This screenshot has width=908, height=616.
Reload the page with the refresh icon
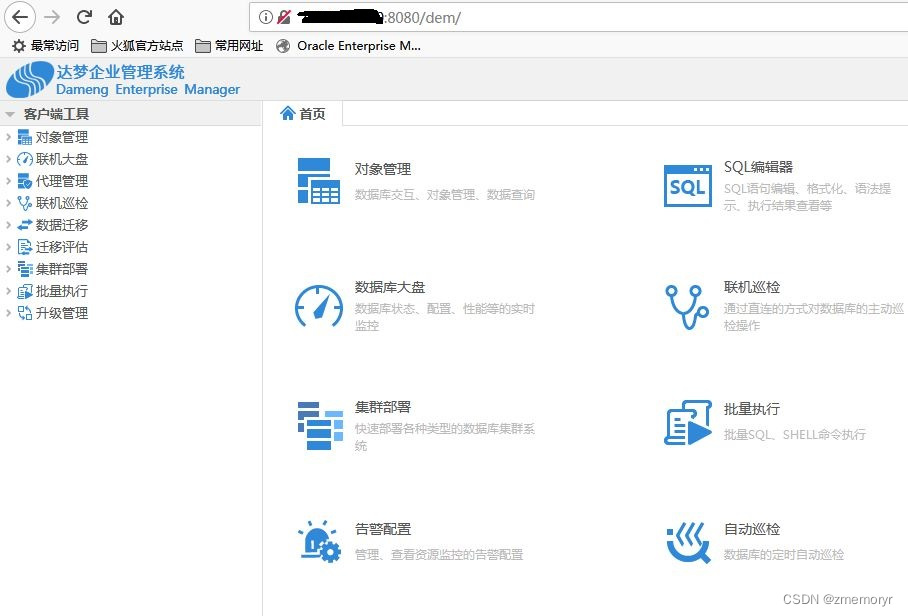[84, 17]
